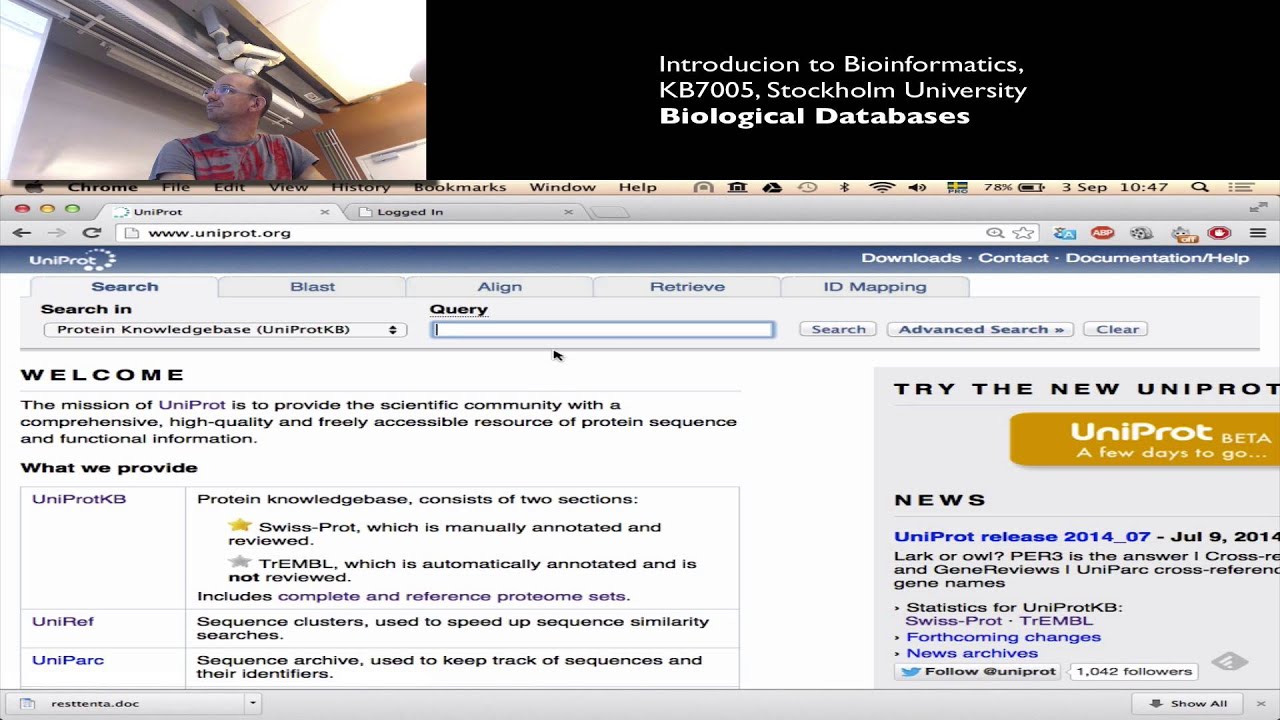This screenshot has height=720, width=1280.
Task: Click the bank building icon in menu bar
Action: [737, 187]
